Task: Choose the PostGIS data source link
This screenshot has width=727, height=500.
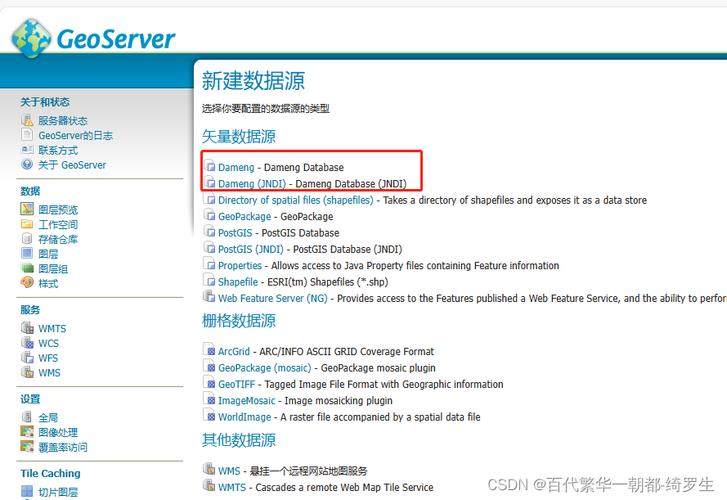Action: point(235,233)
